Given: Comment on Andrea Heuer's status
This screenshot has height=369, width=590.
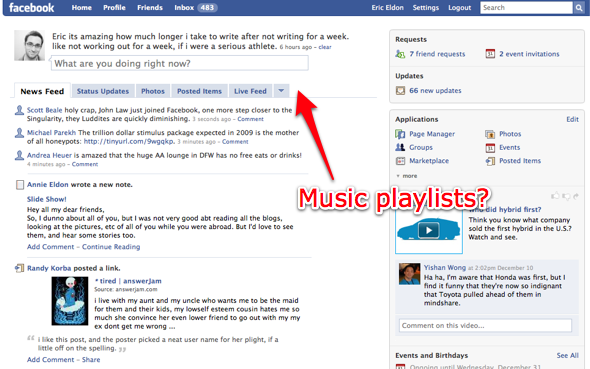Looking at the screenshot, I should [85, 164].
